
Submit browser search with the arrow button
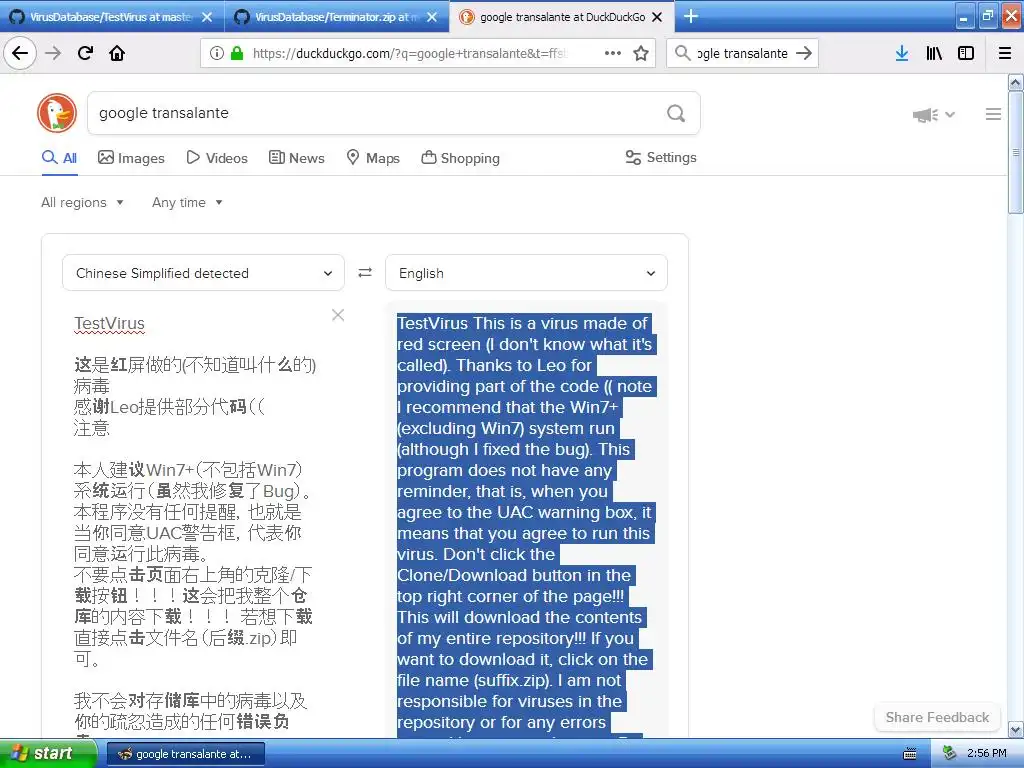[x=804, y=53]
